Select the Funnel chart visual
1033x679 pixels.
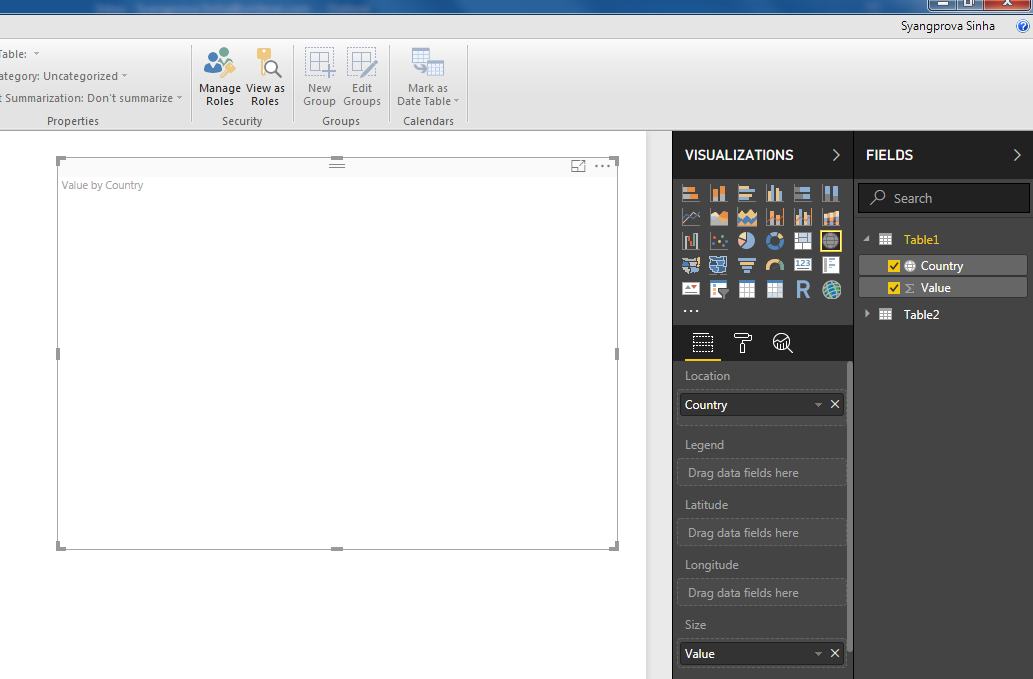click(x=746, y=265)
